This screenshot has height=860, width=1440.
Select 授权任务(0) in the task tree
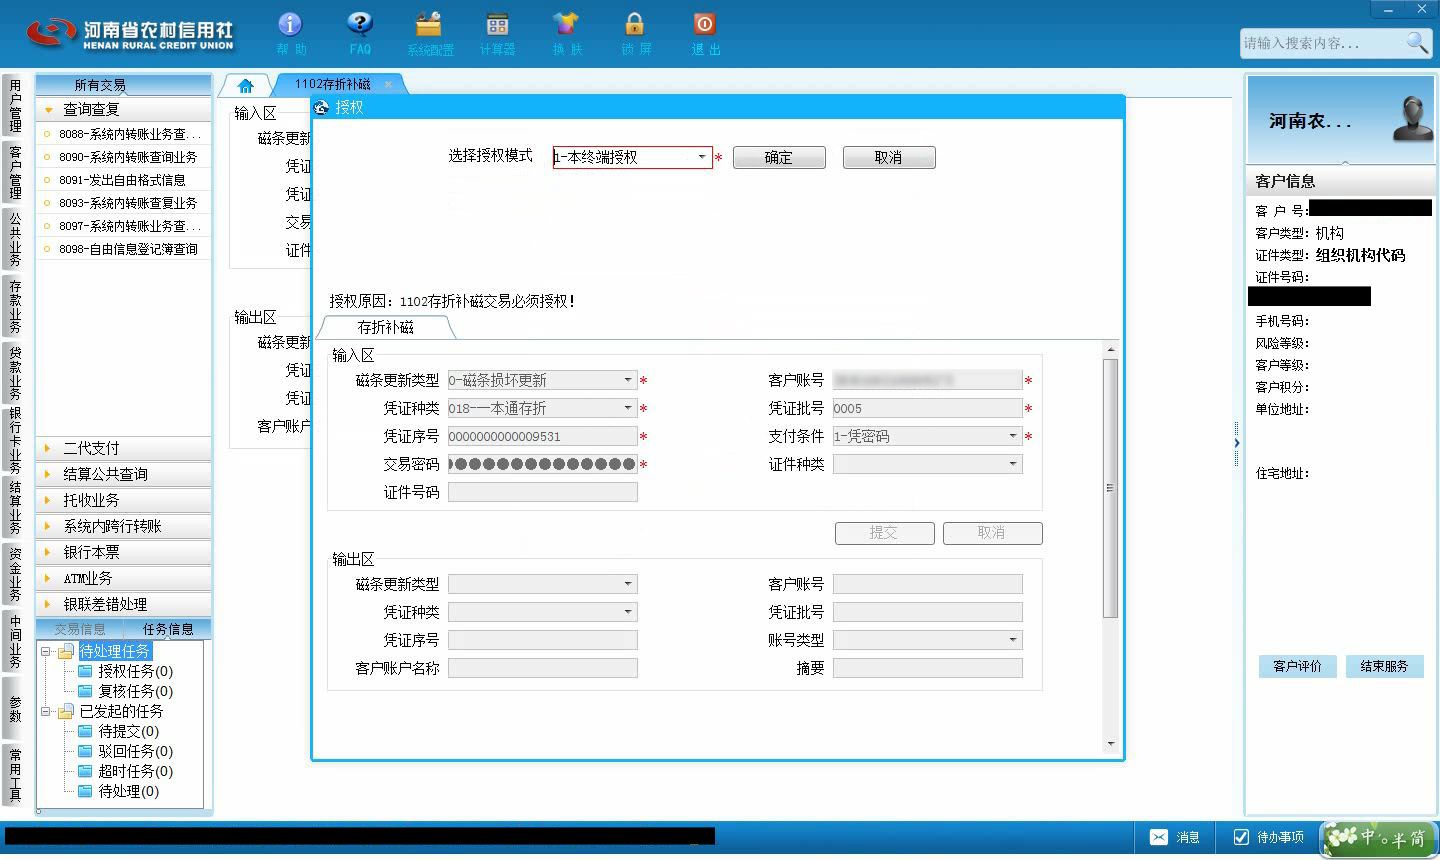[x=135, y=671]
